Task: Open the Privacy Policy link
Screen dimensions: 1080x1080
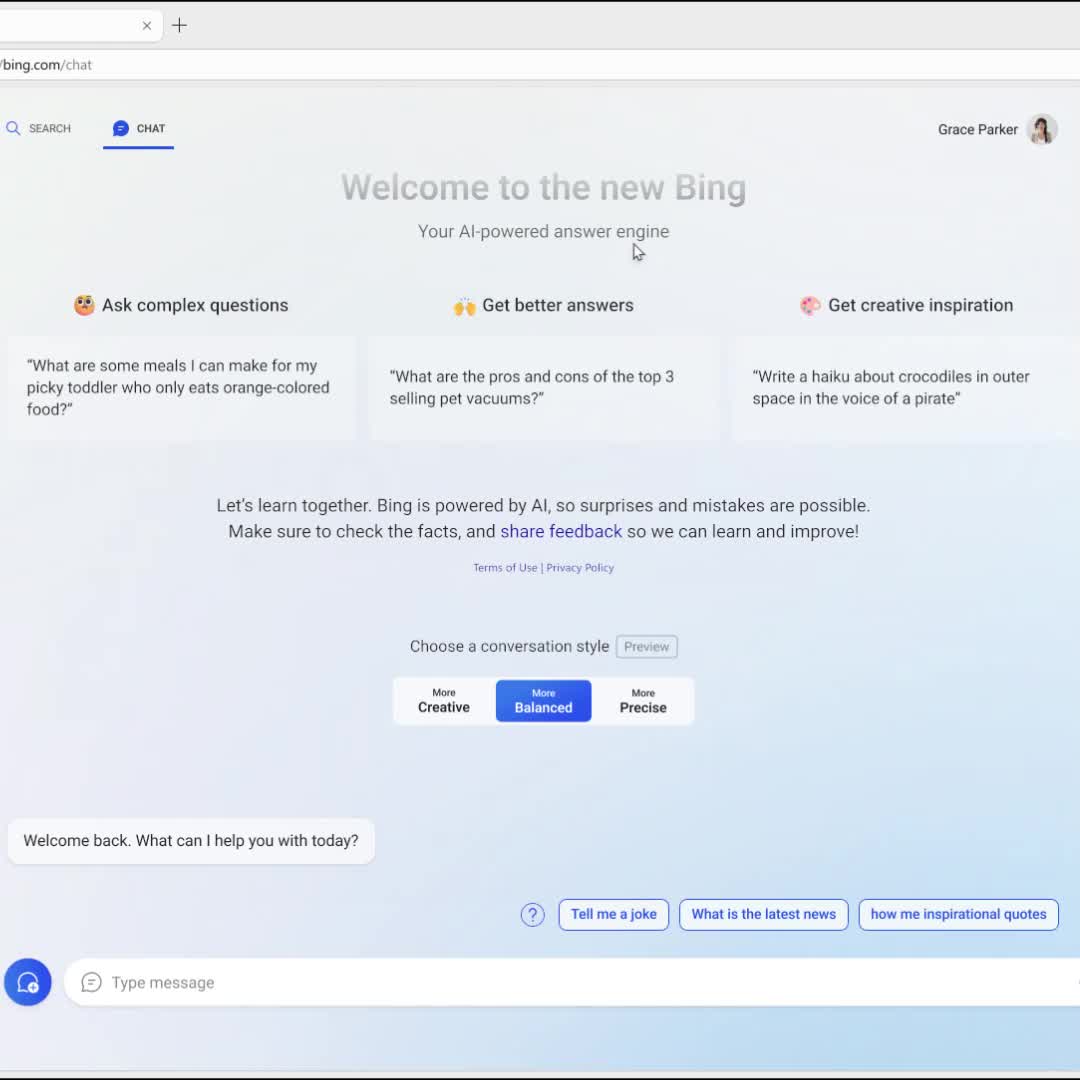Action: tap(580, 568)
